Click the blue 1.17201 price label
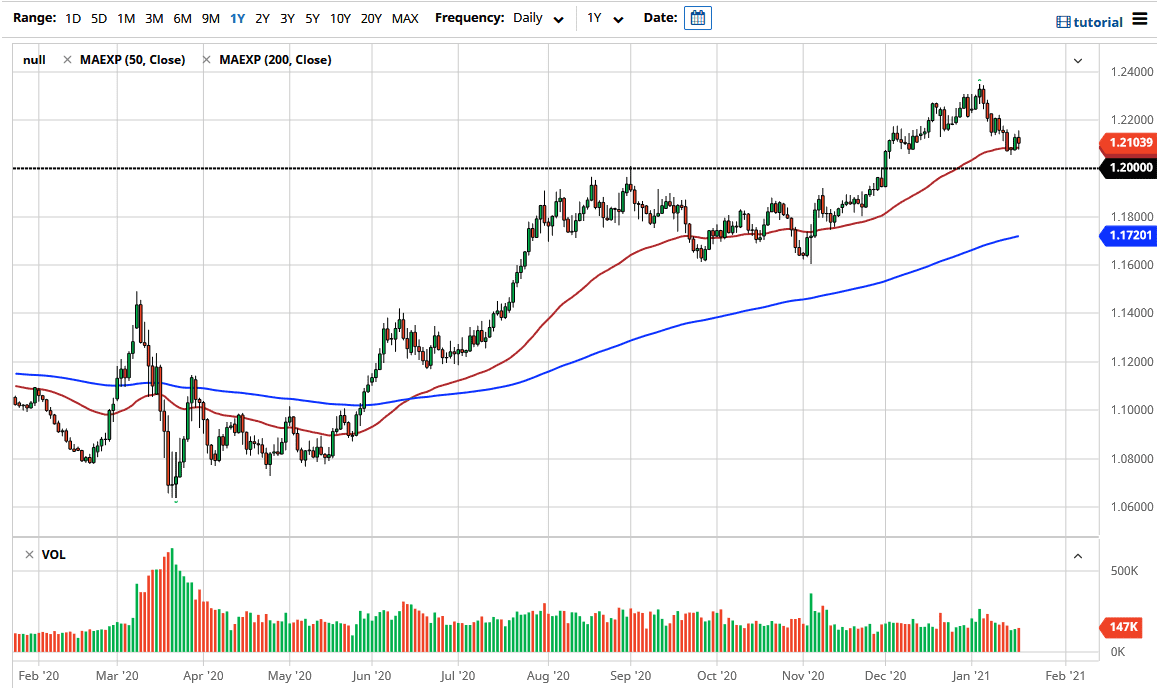Screen dimensions: 1157x696 pos(1128,235)
